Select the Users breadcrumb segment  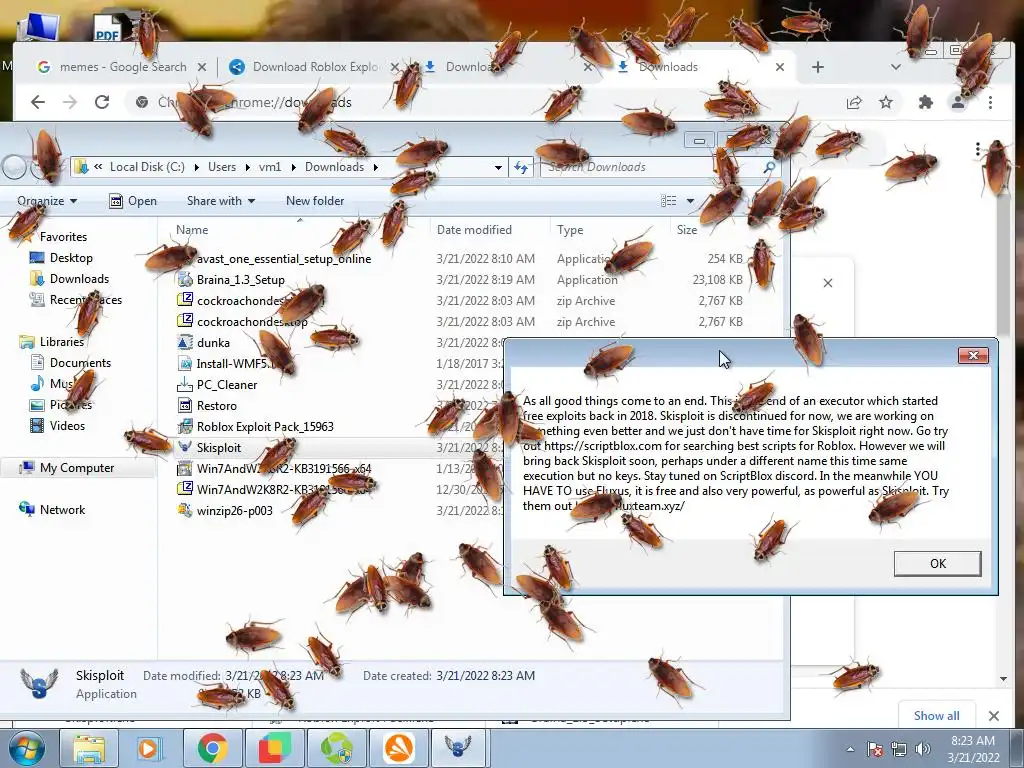[221, 167]
